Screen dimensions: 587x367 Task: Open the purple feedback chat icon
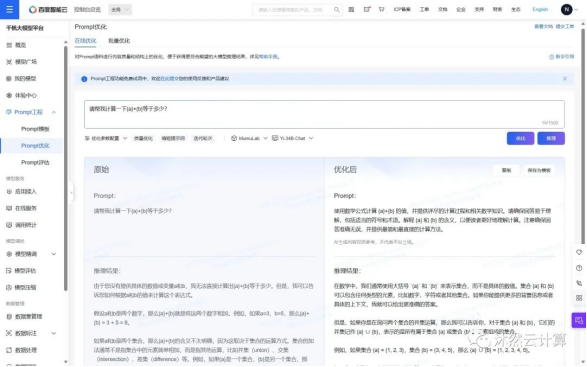(579, 321)
